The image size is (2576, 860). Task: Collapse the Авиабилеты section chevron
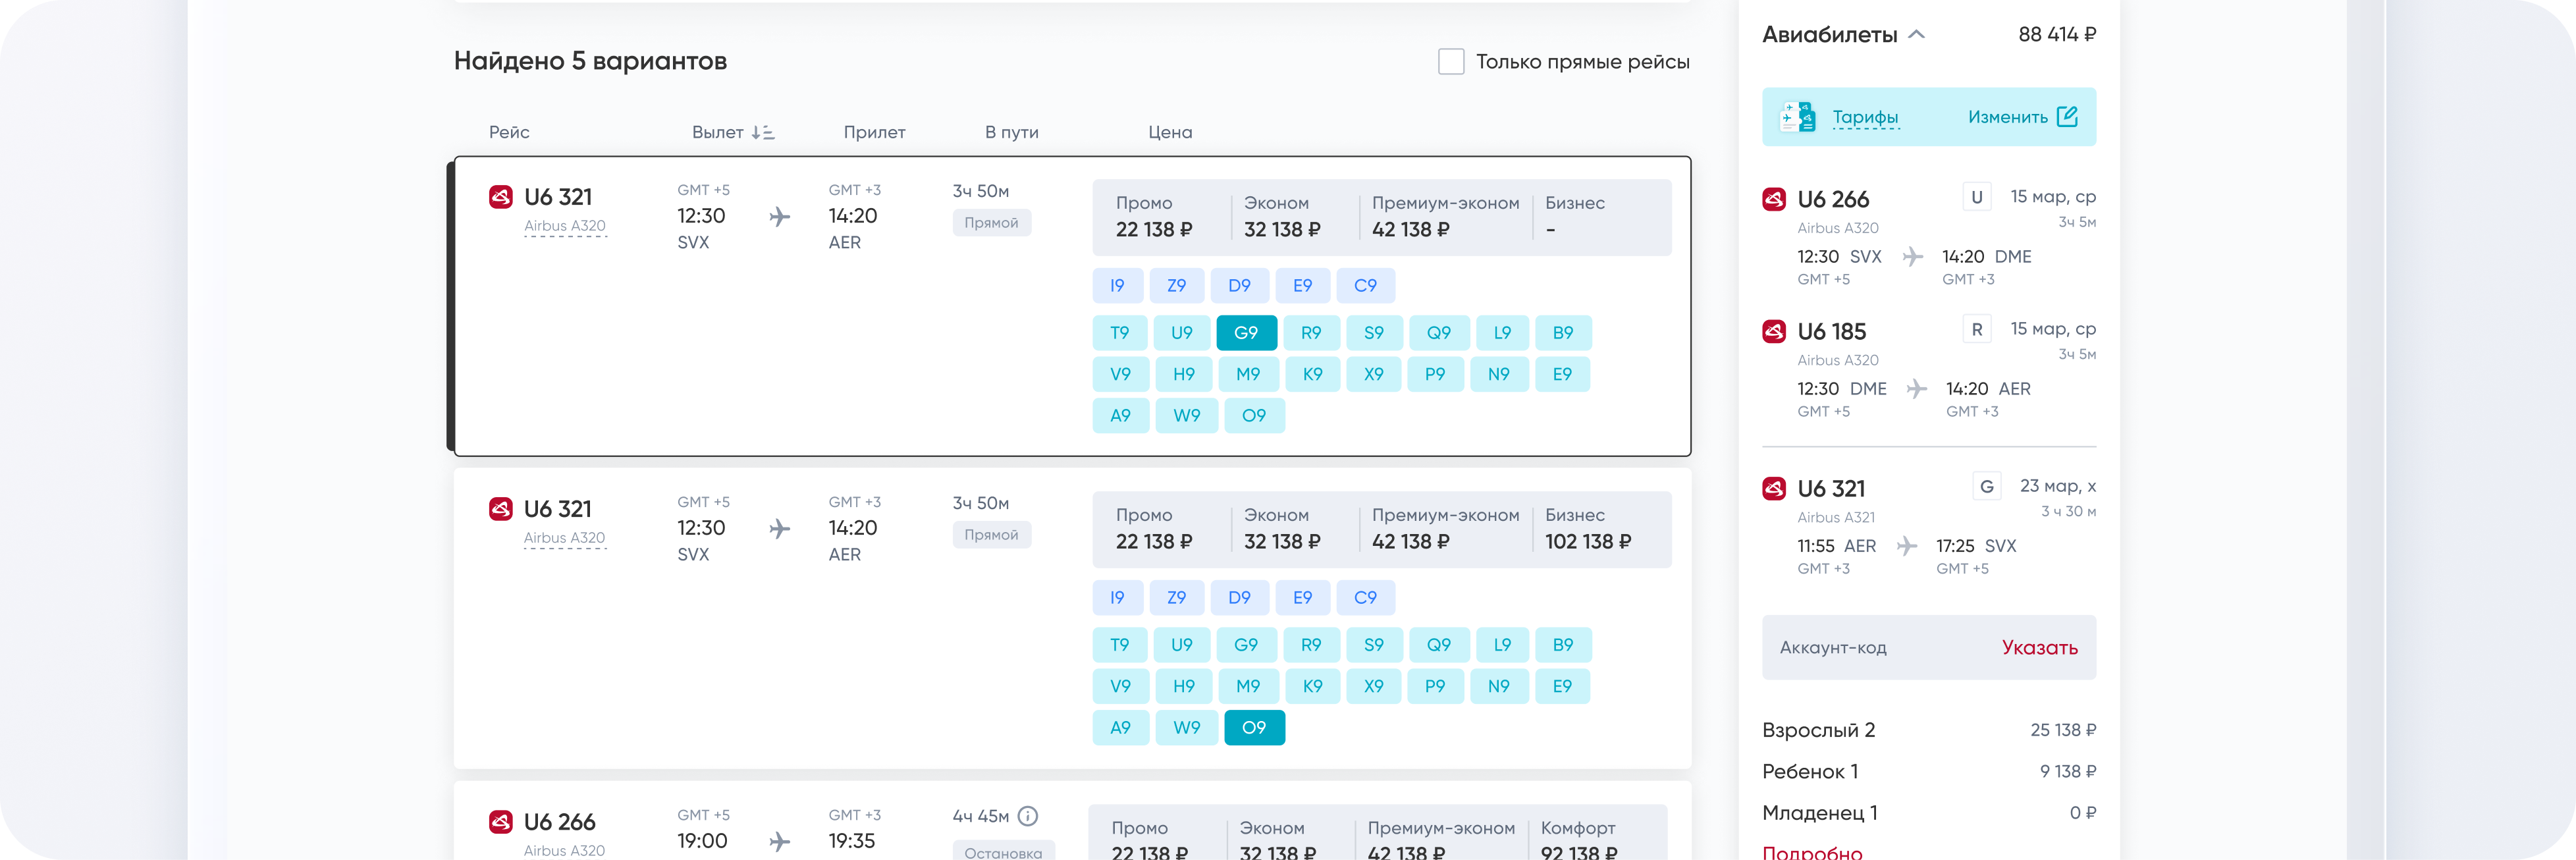point(1916,34)
